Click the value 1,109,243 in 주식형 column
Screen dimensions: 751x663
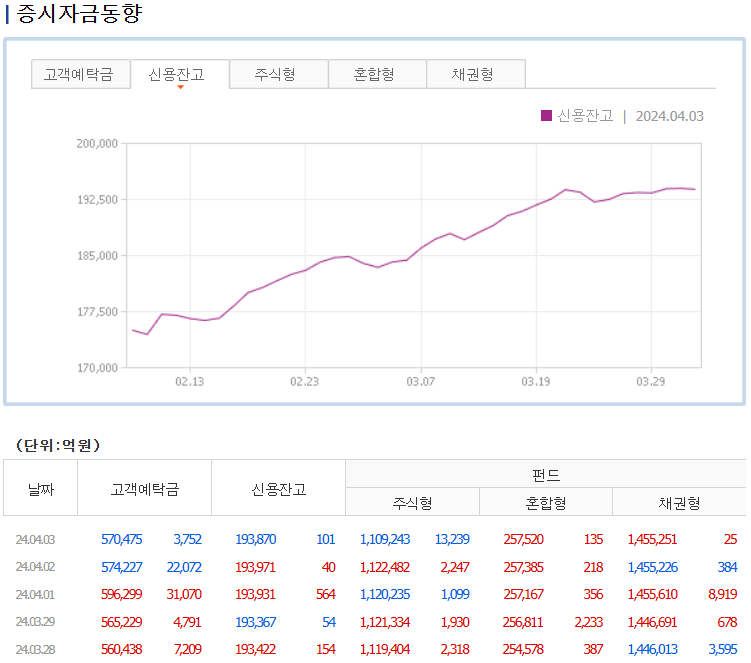[x=385, y=539]
